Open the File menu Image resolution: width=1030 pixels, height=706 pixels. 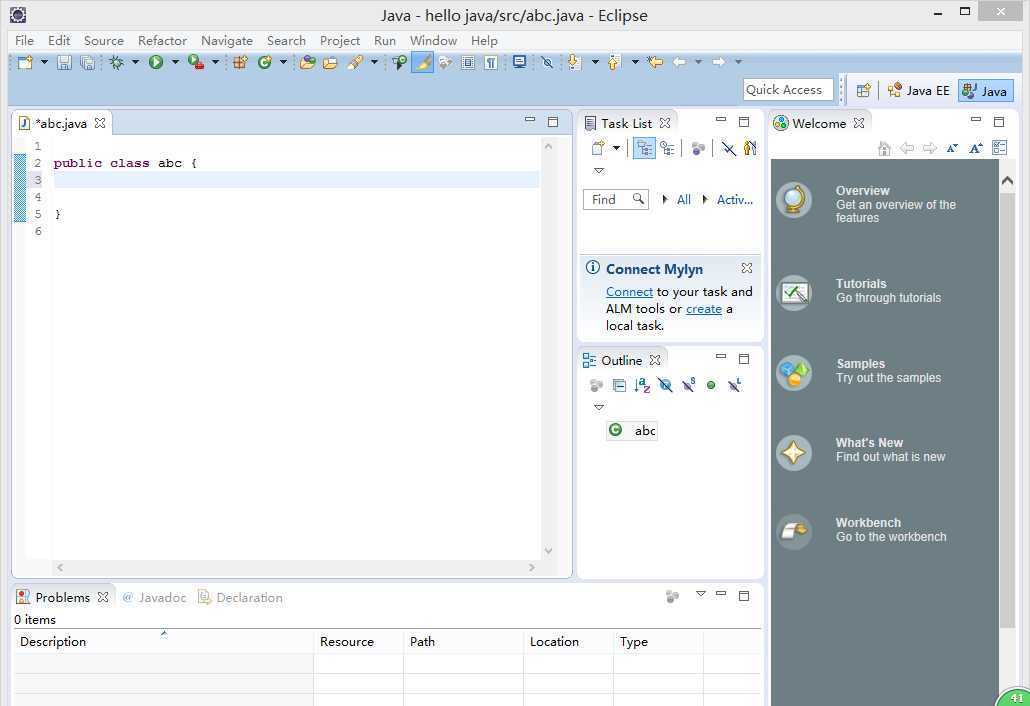click(x=24, y=41)
